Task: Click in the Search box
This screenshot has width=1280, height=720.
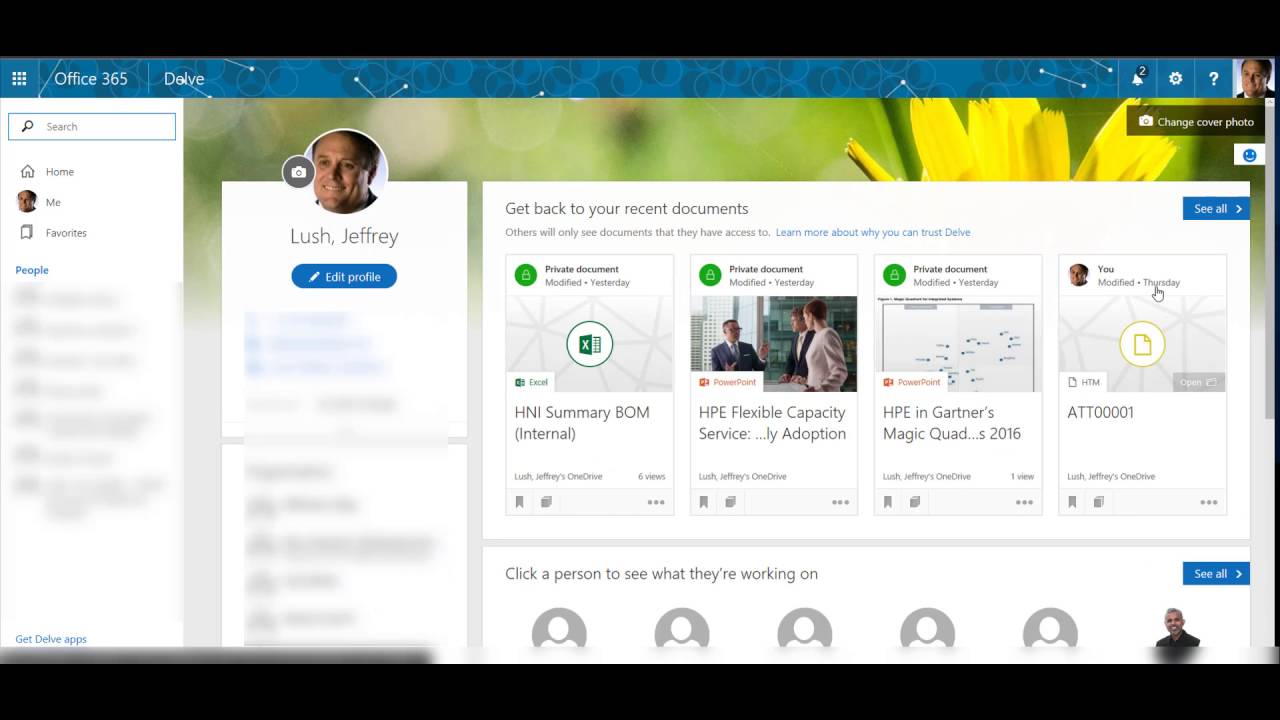Action: (92, 126)
